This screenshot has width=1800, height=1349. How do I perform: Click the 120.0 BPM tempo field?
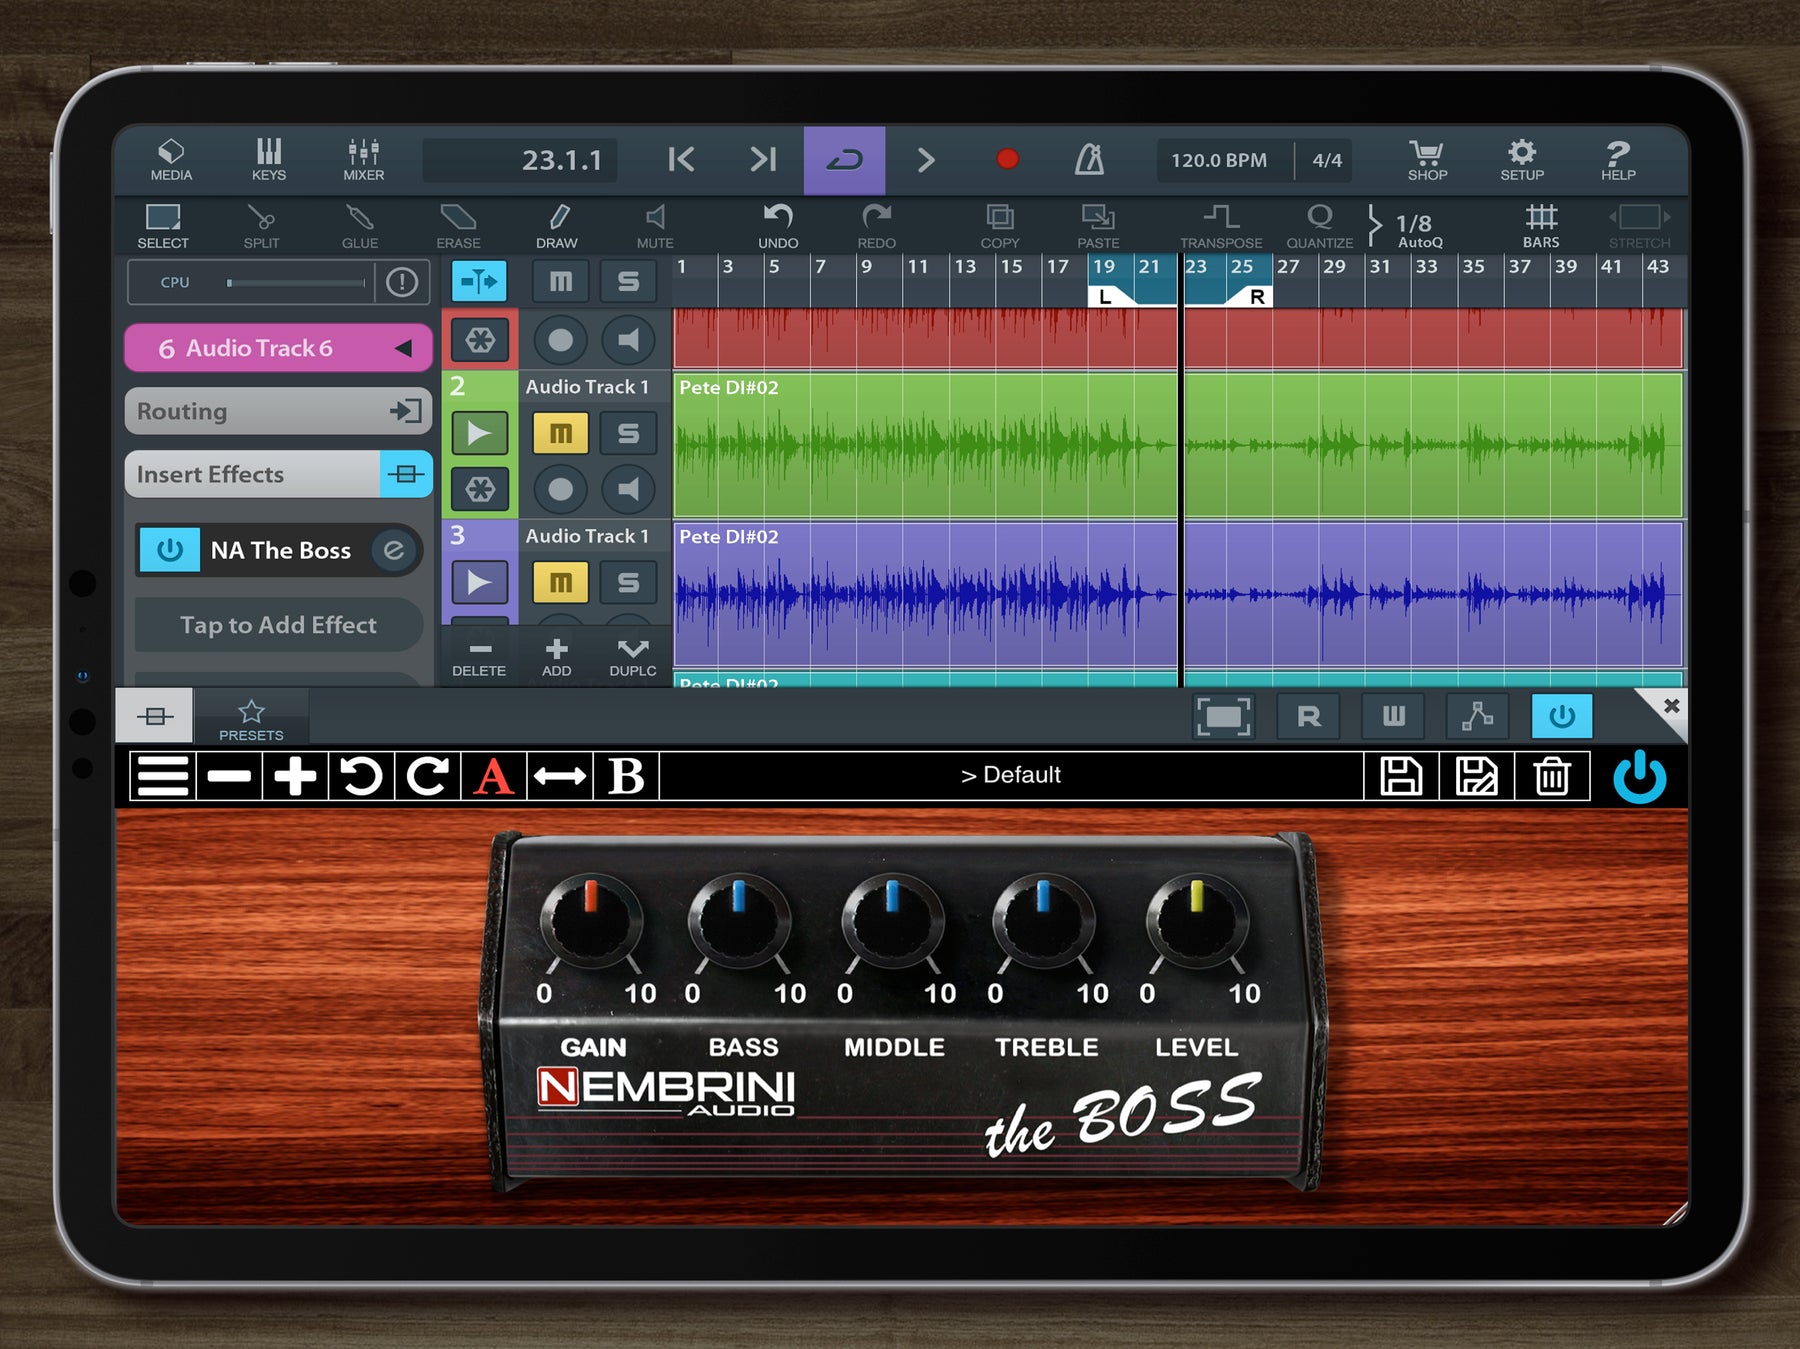pyautogui.click(x=1218, y=160)
